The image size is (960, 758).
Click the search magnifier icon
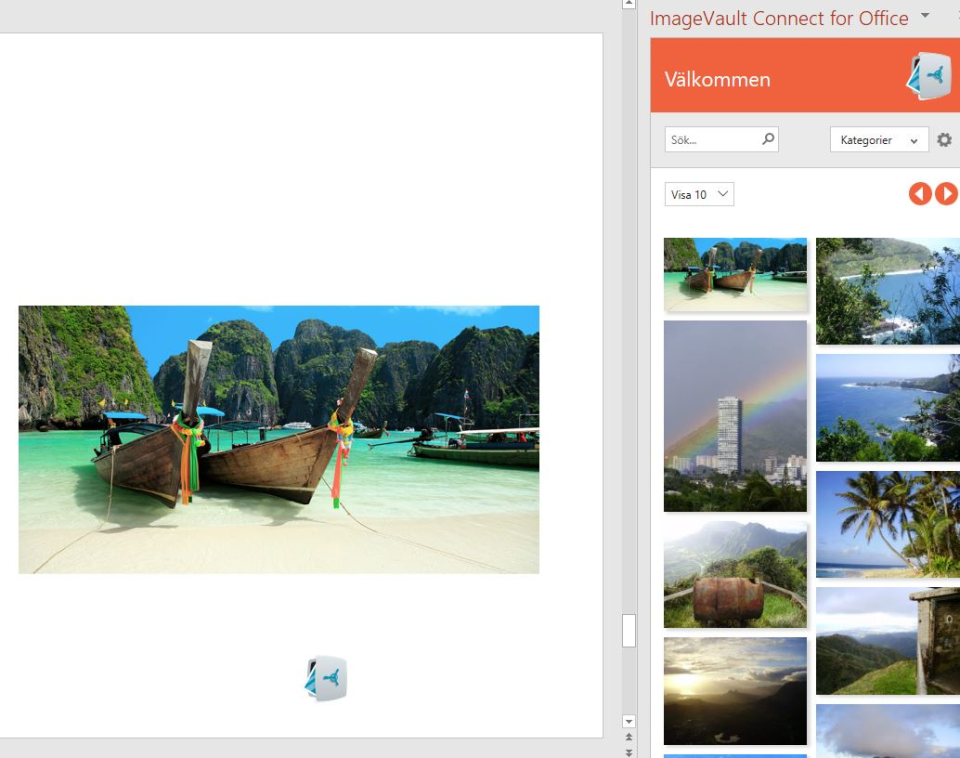tap(768, 139)
